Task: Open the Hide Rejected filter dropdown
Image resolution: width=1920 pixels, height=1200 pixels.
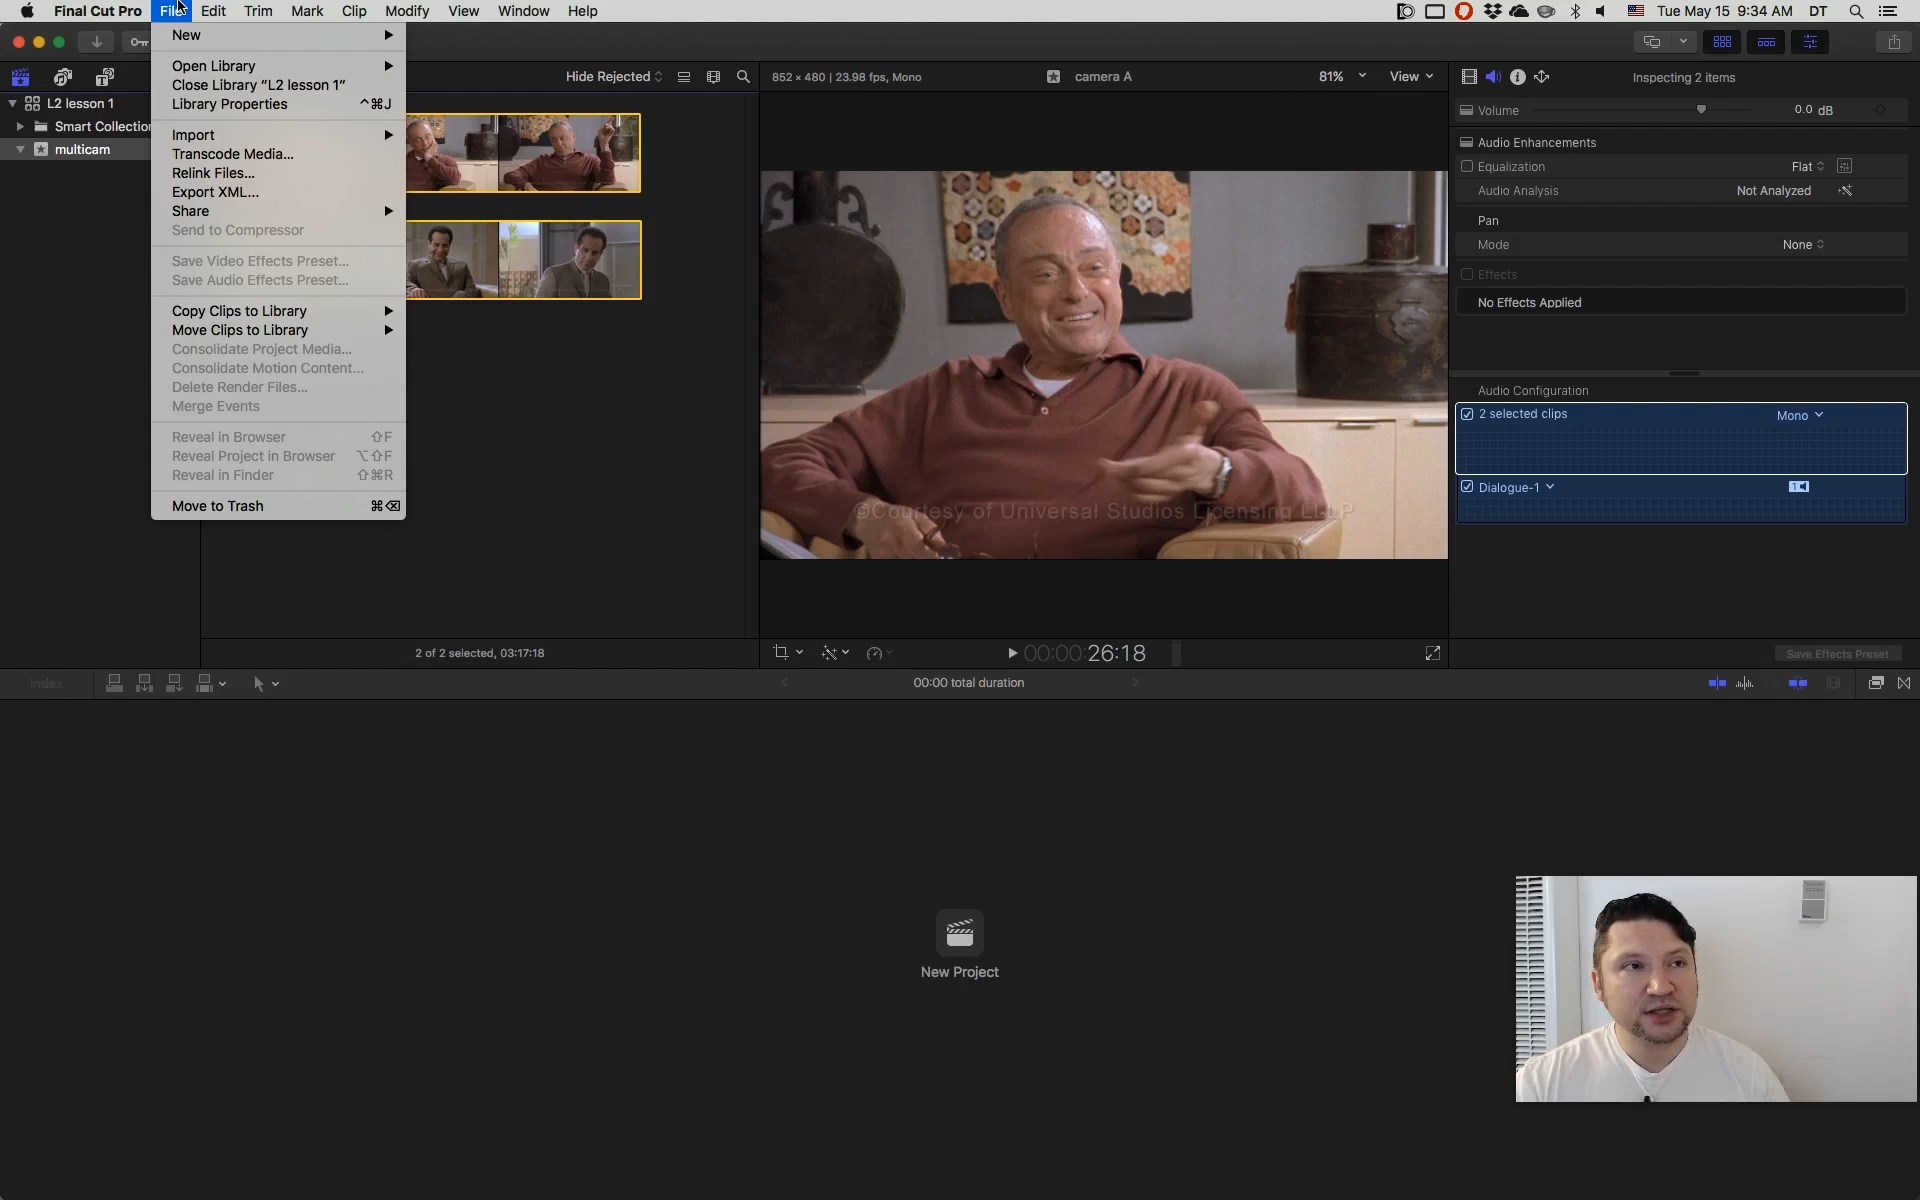Action: (x=613, y=77)
